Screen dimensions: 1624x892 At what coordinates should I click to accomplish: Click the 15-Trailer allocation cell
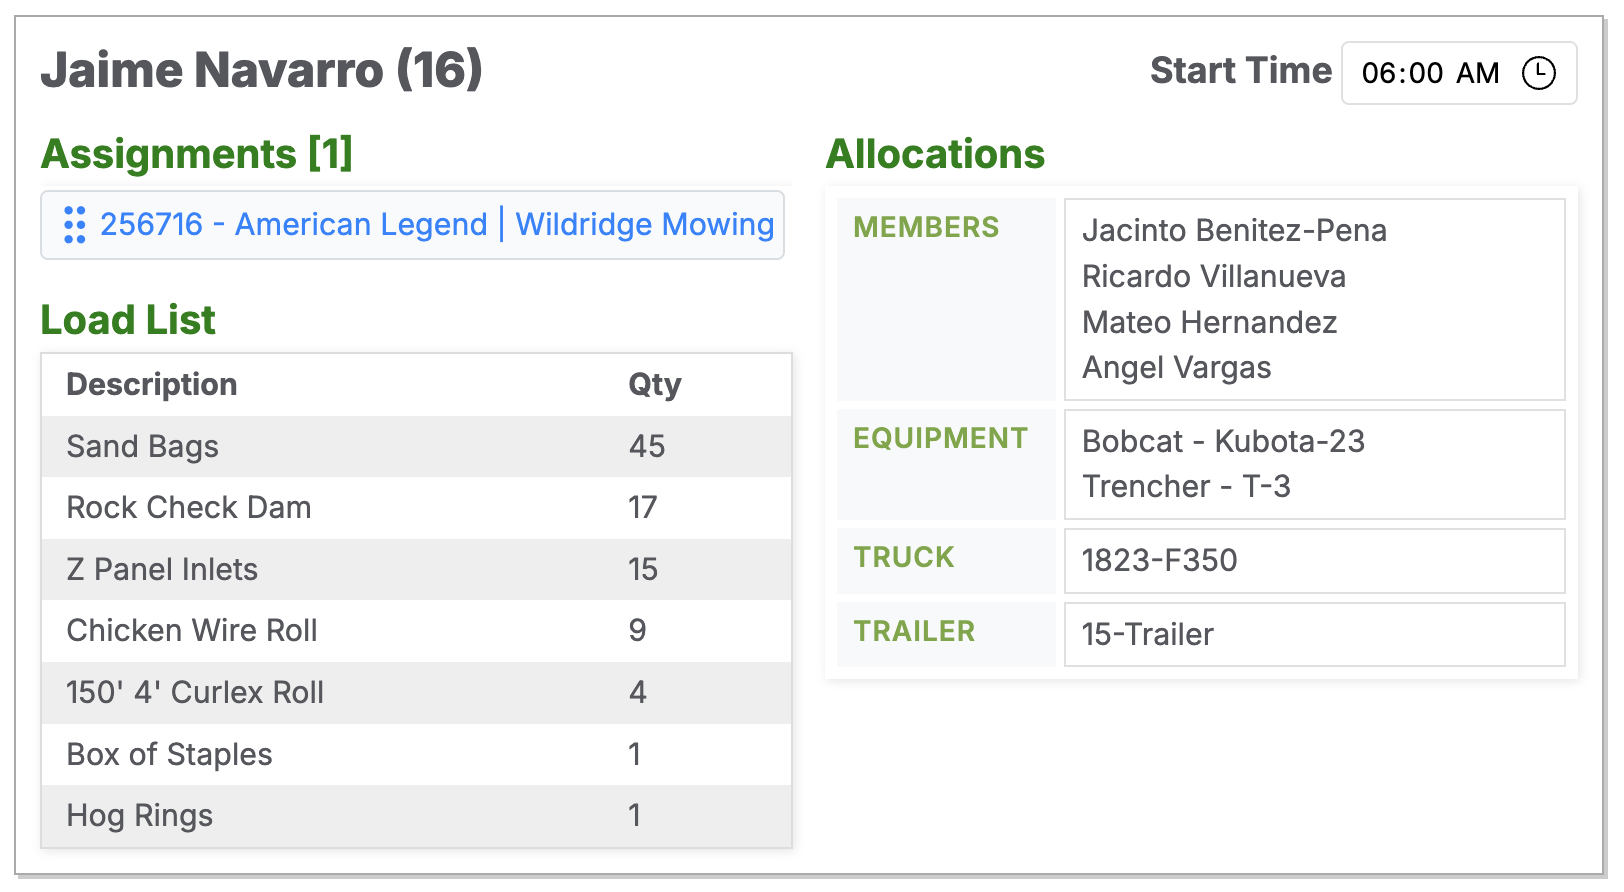[x=1147, y=634]
